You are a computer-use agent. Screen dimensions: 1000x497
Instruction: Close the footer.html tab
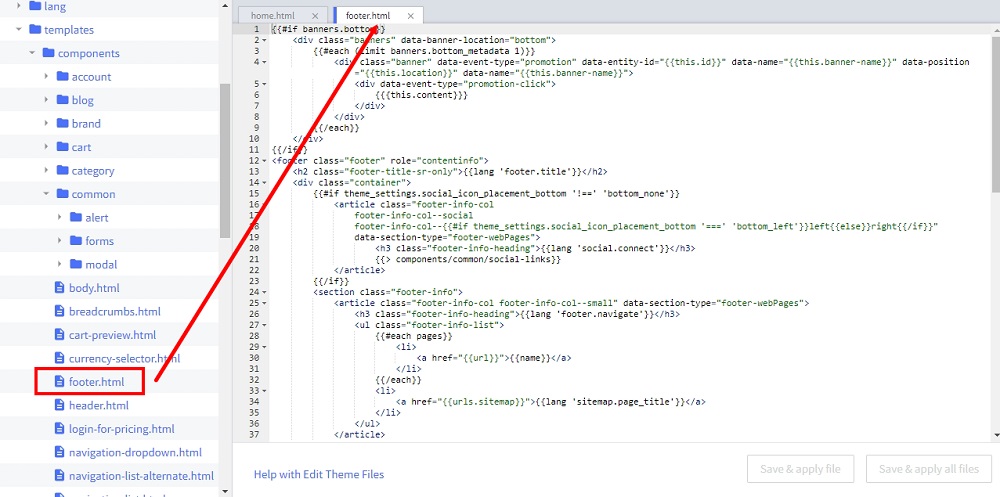[x=410, y=16]
